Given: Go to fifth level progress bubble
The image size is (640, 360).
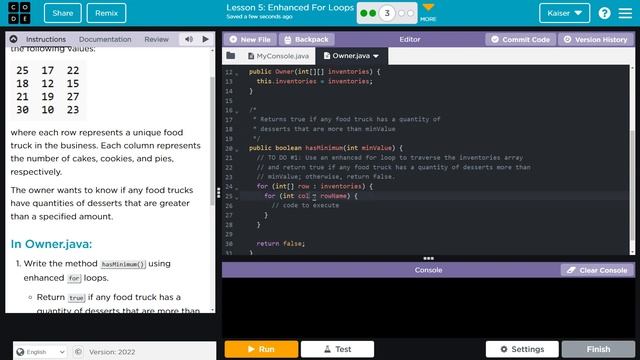Looking at the screenshot, I should (410, 13).
